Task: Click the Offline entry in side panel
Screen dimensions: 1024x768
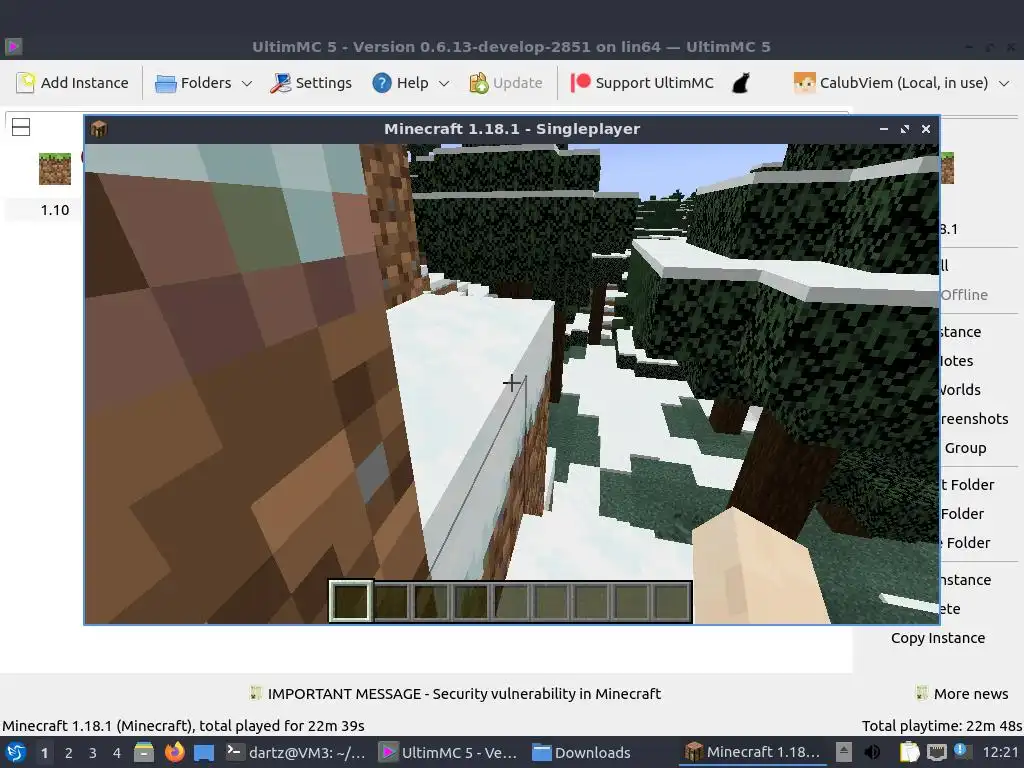Action: [x=965, y=295]
